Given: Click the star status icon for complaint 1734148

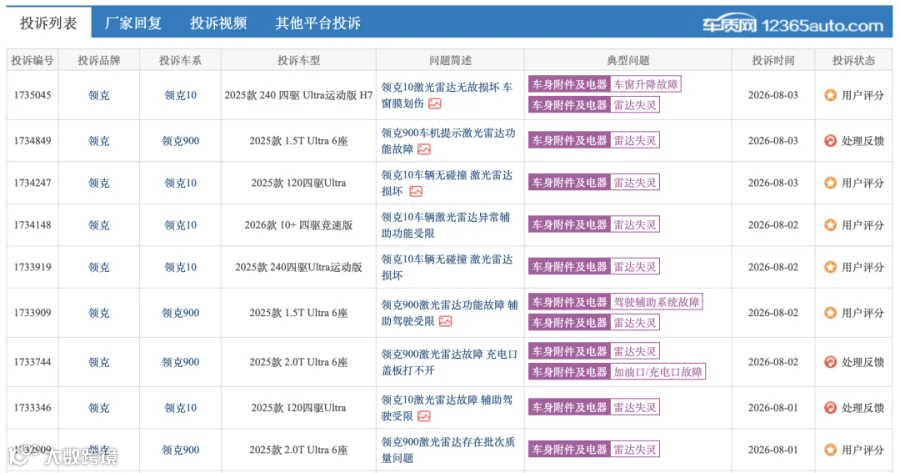Looking at the screenshot, I should 830,225.
